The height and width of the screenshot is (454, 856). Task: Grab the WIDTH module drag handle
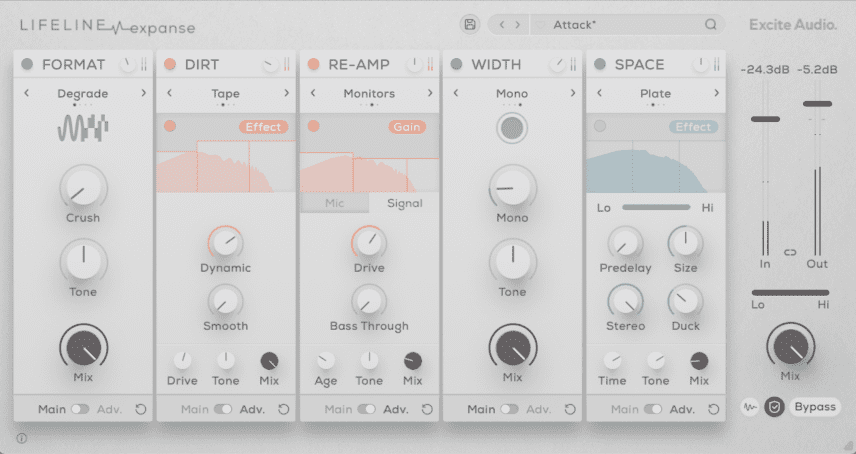(573, 64)
